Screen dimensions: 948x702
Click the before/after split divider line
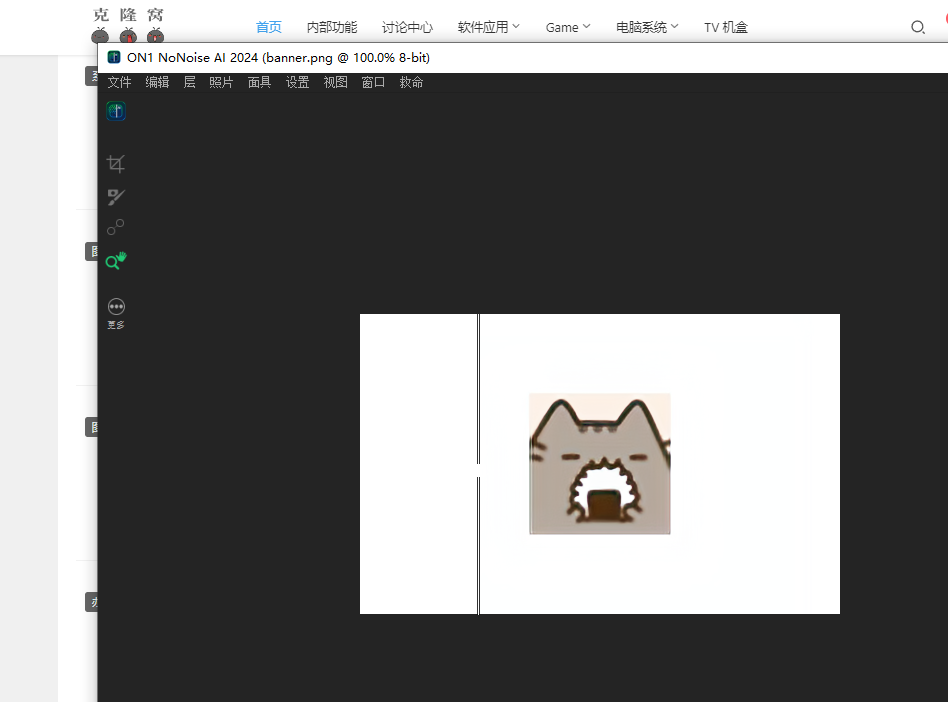tap(478, 464)
